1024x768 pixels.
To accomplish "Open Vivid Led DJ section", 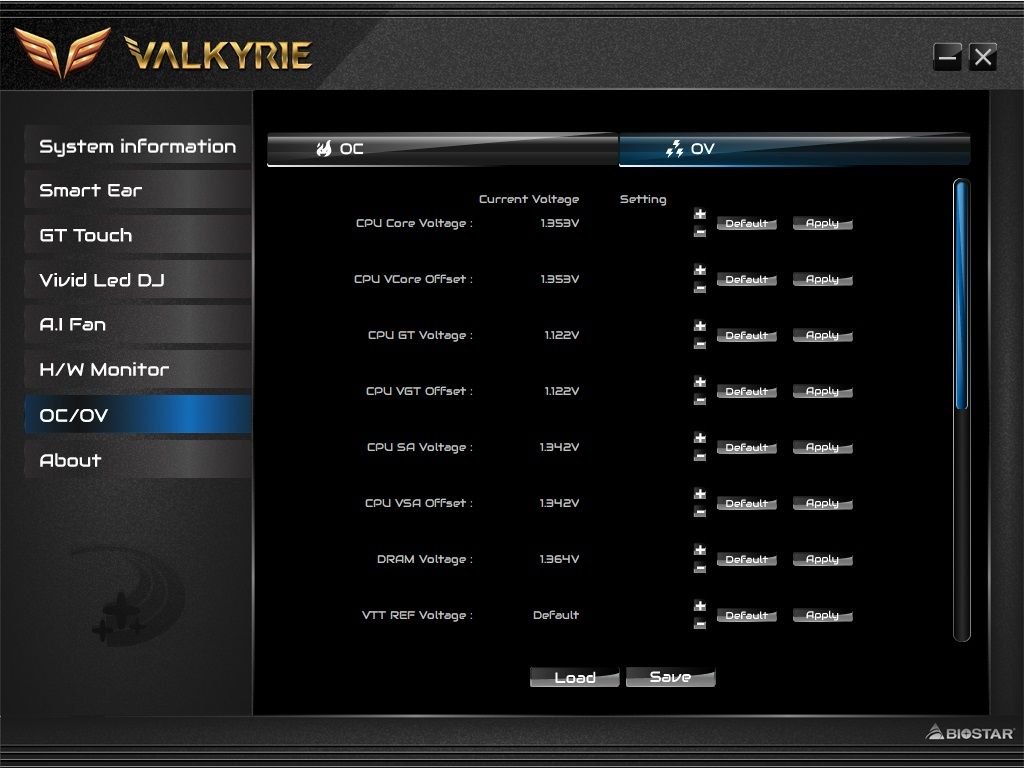I will (138, 280).
